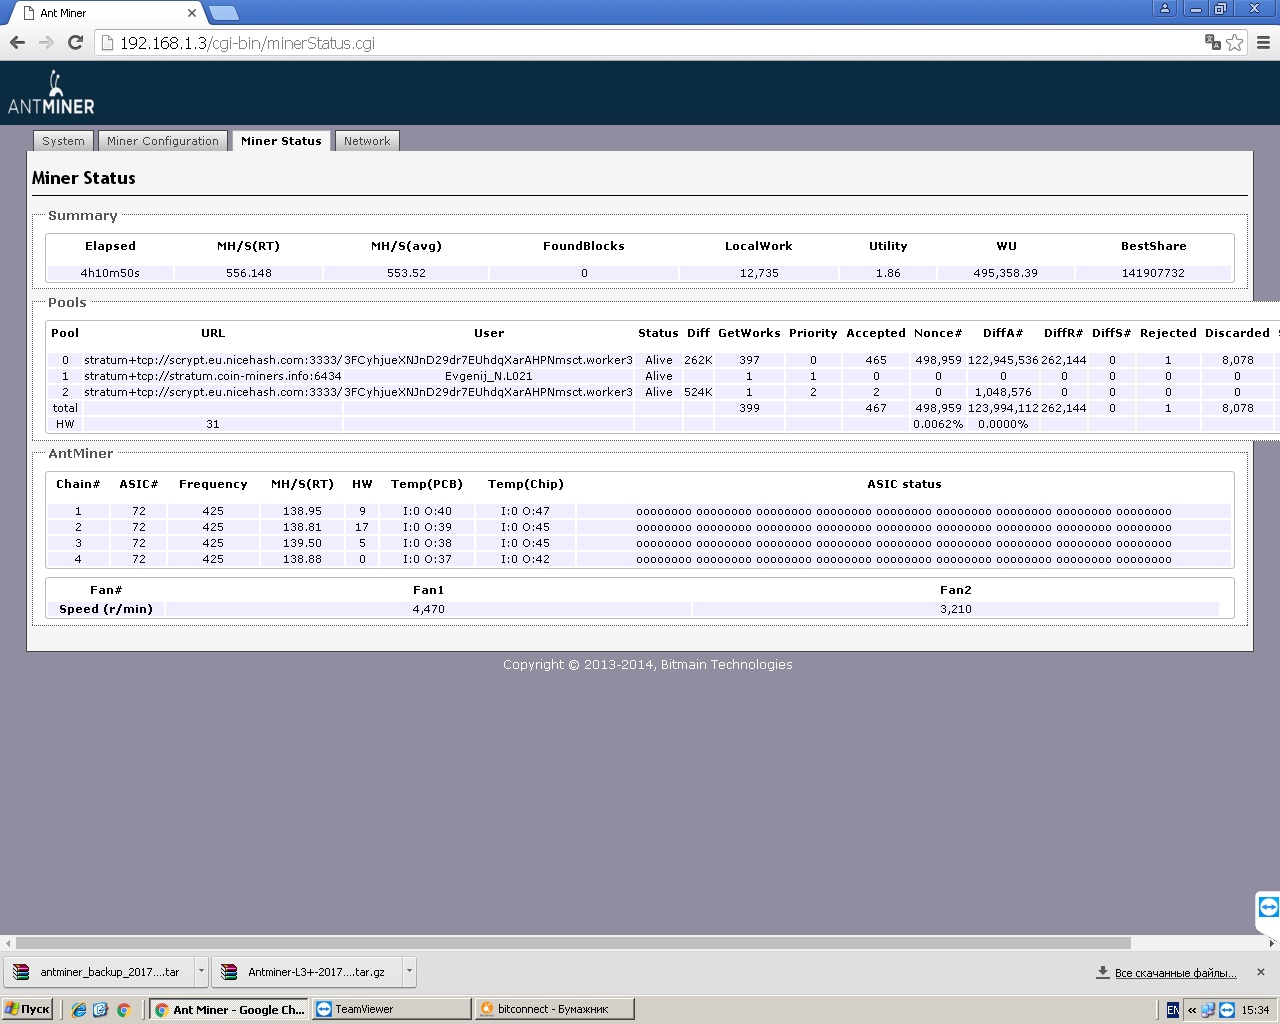Screen dimensions: 1280x1024
Task: Expand options for antminer_backup download
Action: click(x=201, y=971)
